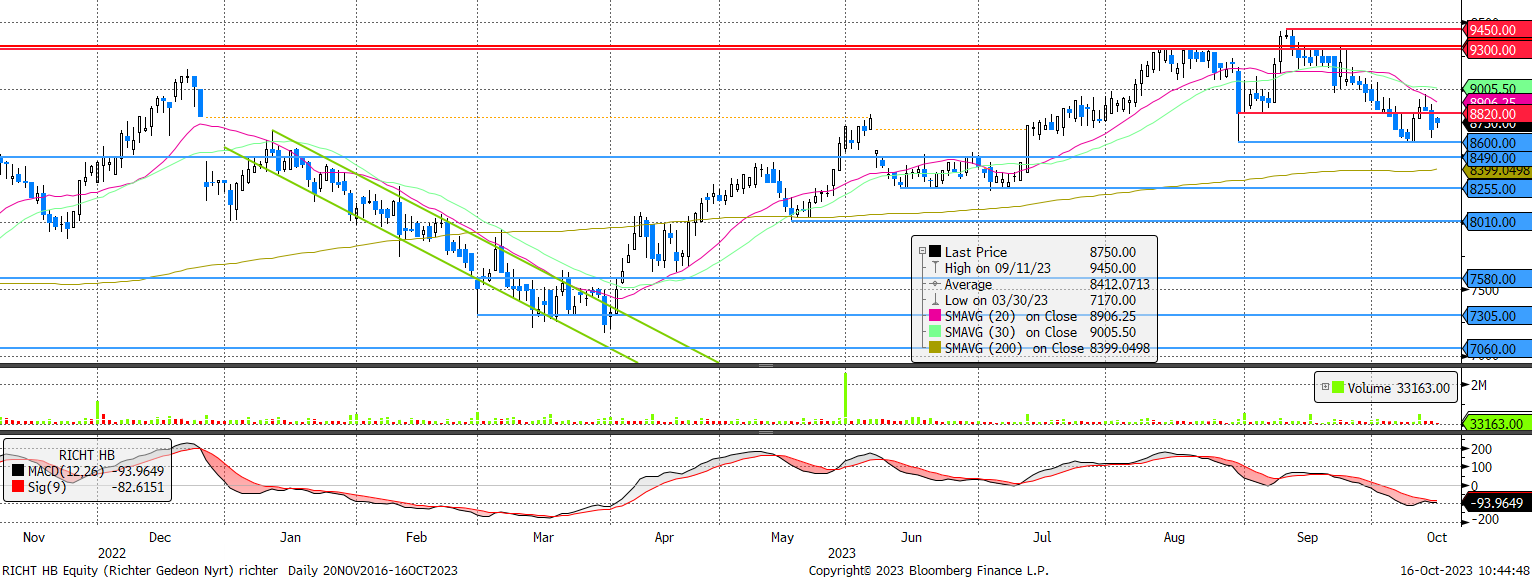Image resolution: width=1532 pixels, height=579 pixels.
Task: Click the 'Jan' label on time axis
Action: pos(290,537)
